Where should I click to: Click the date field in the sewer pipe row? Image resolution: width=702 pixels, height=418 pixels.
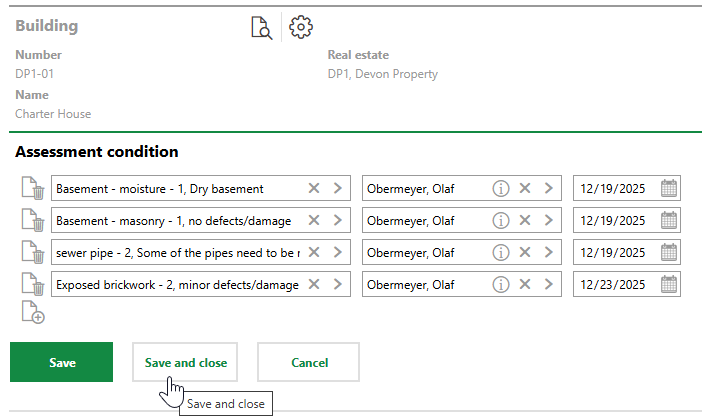pyautogui.click(x=614, y=253)
